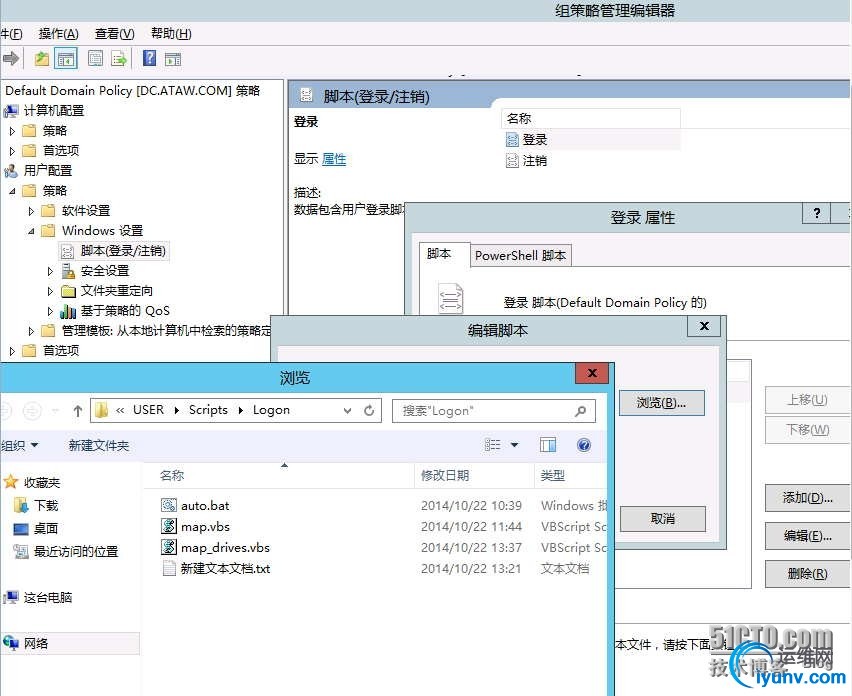Open view options dropdown arrow
Viewport: 852px width, 696px height.
tap(514, 445)
